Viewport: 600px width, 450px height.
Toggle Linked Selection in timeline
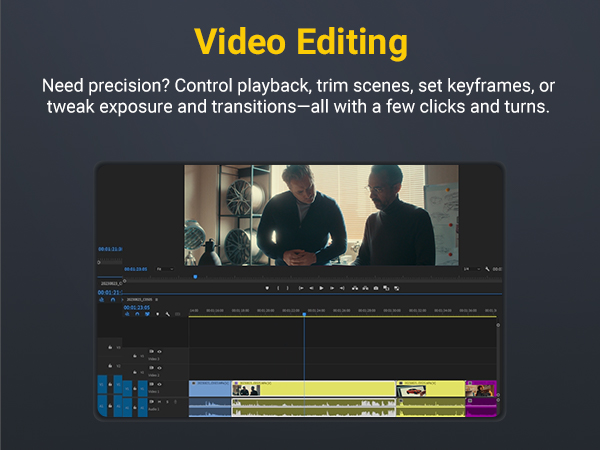(x=147, y=314)
